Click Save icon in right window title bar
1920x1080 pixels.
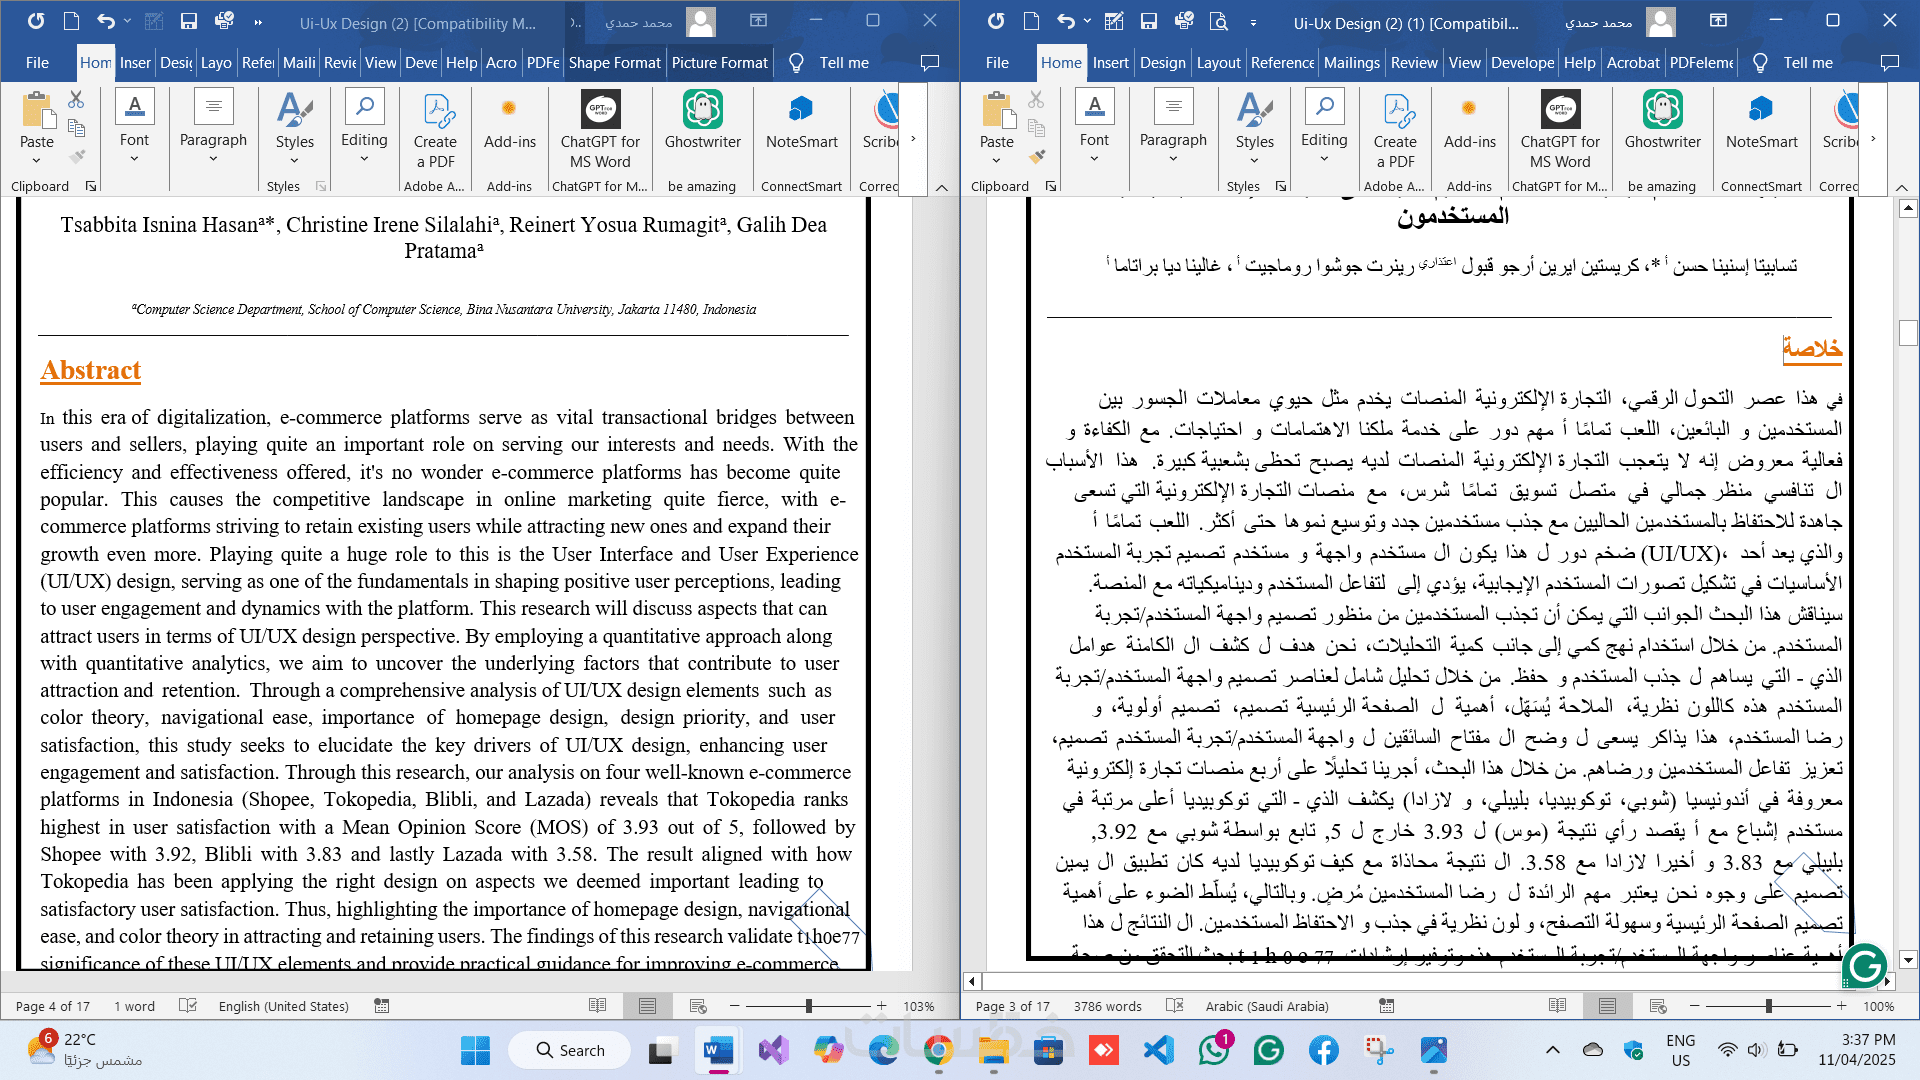[1149, 21]
